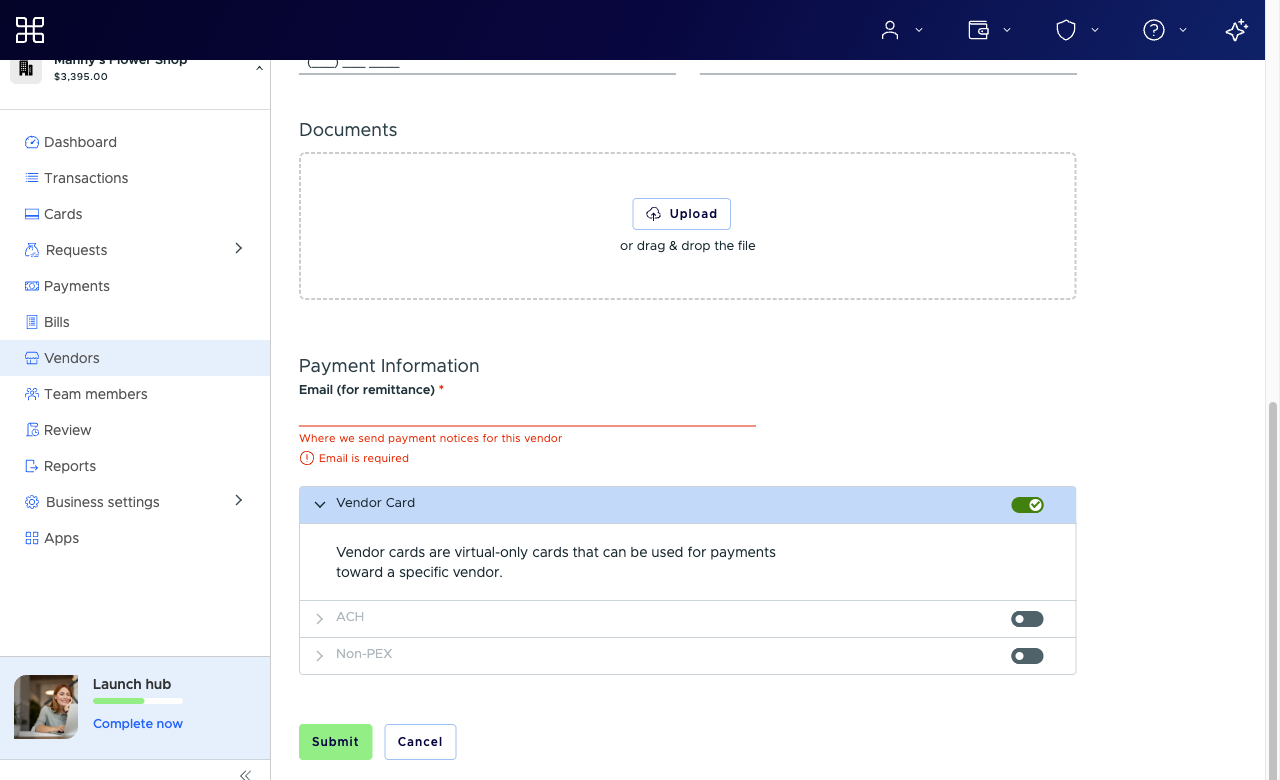
Task: Click the 'Email is required' error text
Action: tap(364, 458)
